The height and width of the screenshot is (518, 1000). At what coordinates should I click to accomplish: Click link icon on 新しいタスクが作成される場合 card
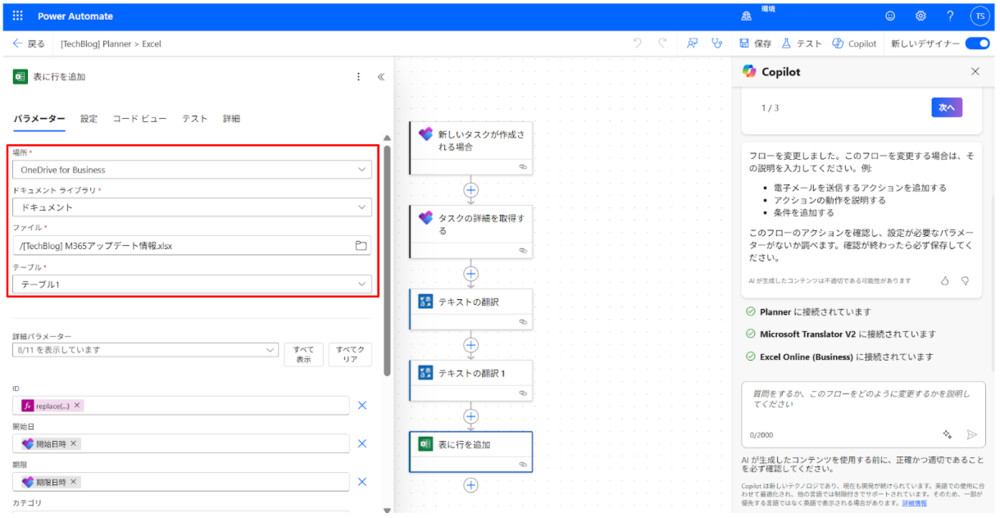(523, 166)
